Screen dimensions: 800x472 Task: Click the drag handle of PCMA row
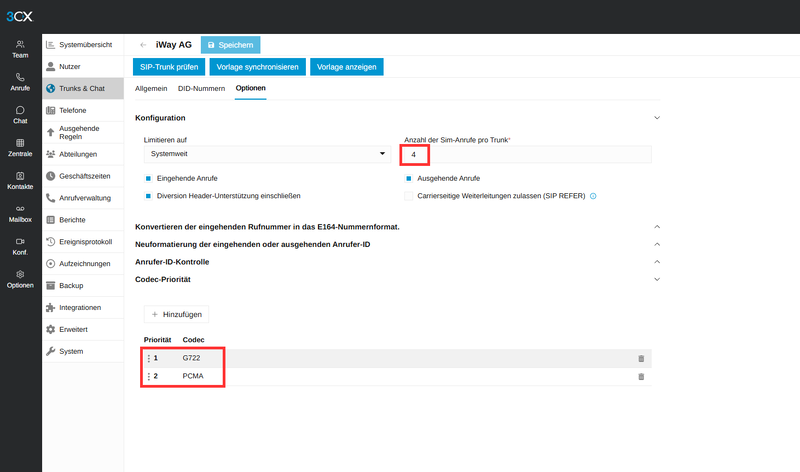pos(148,376)
